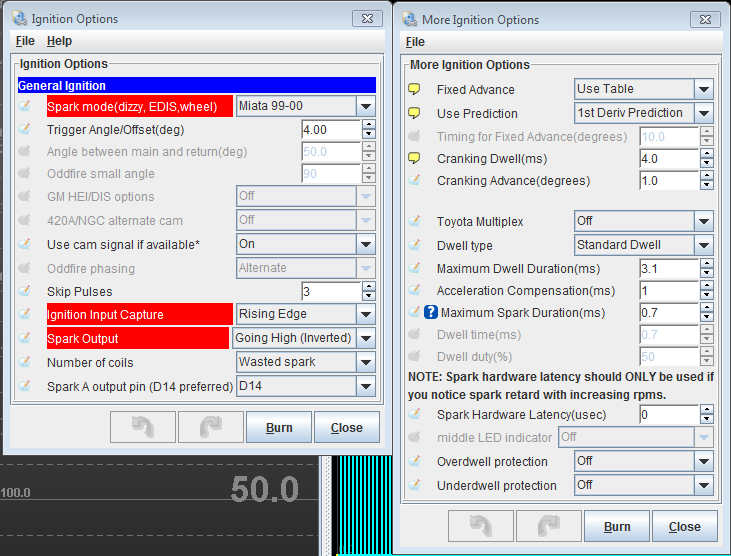
Task: Open the Dwell type dropdown
Action: tap(704, 245)
